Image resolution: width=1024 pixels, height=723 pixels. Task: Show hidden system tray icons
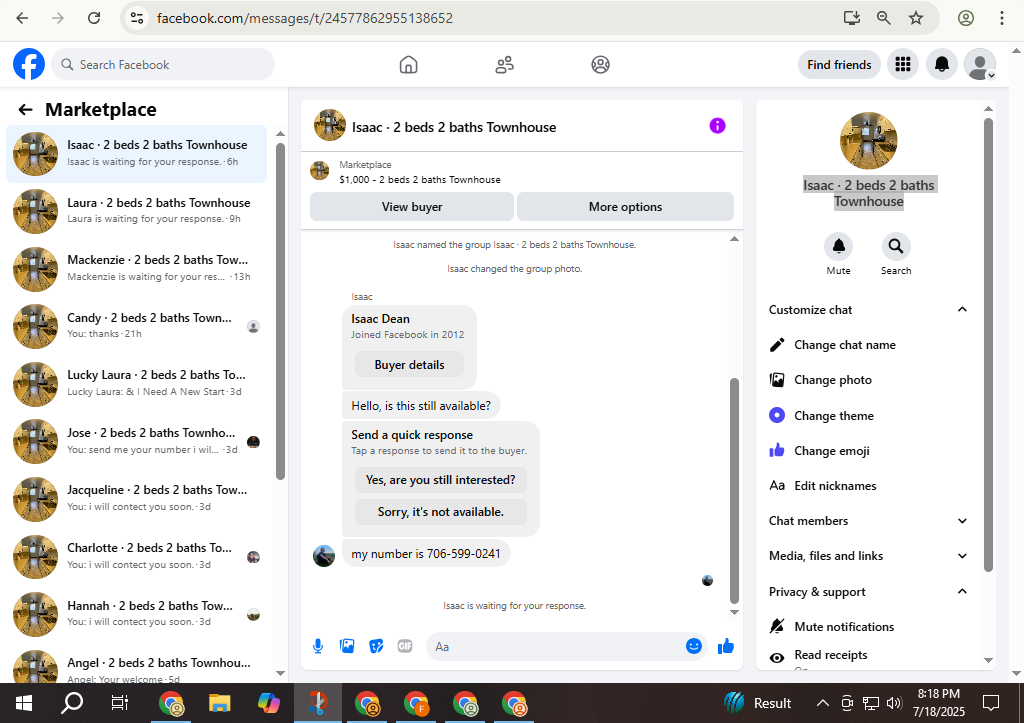pyautogui.click(x=823, y=703)
